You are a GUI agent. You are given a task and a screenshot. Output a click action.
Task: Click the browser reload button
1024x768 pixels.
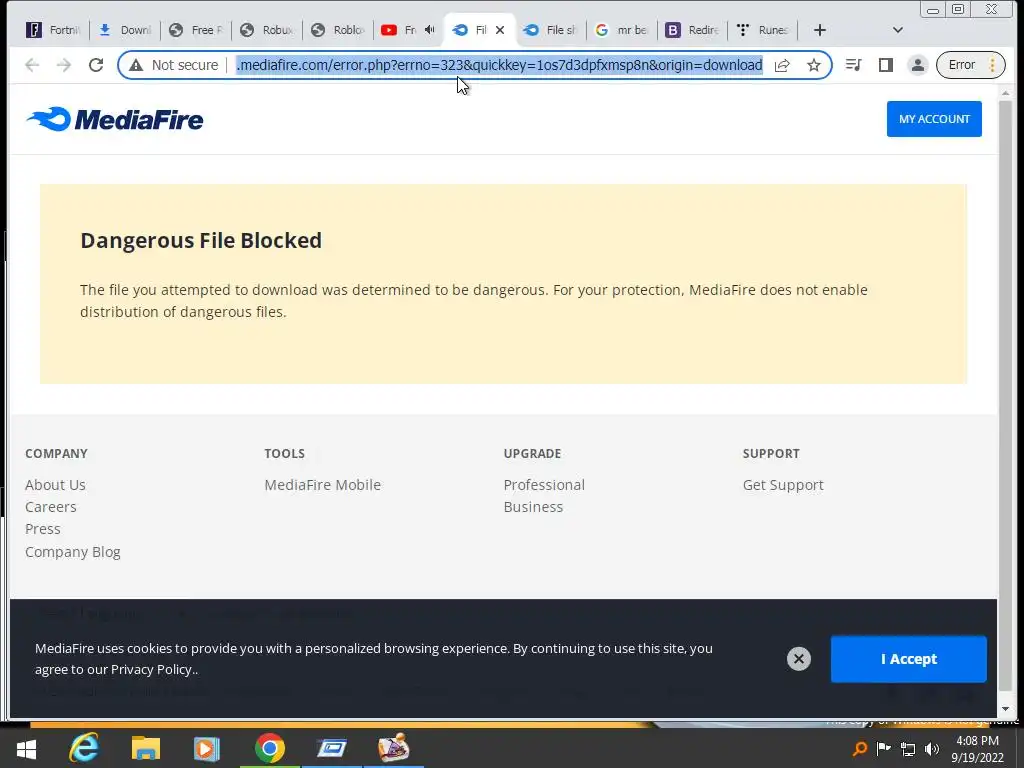point(96,65)
